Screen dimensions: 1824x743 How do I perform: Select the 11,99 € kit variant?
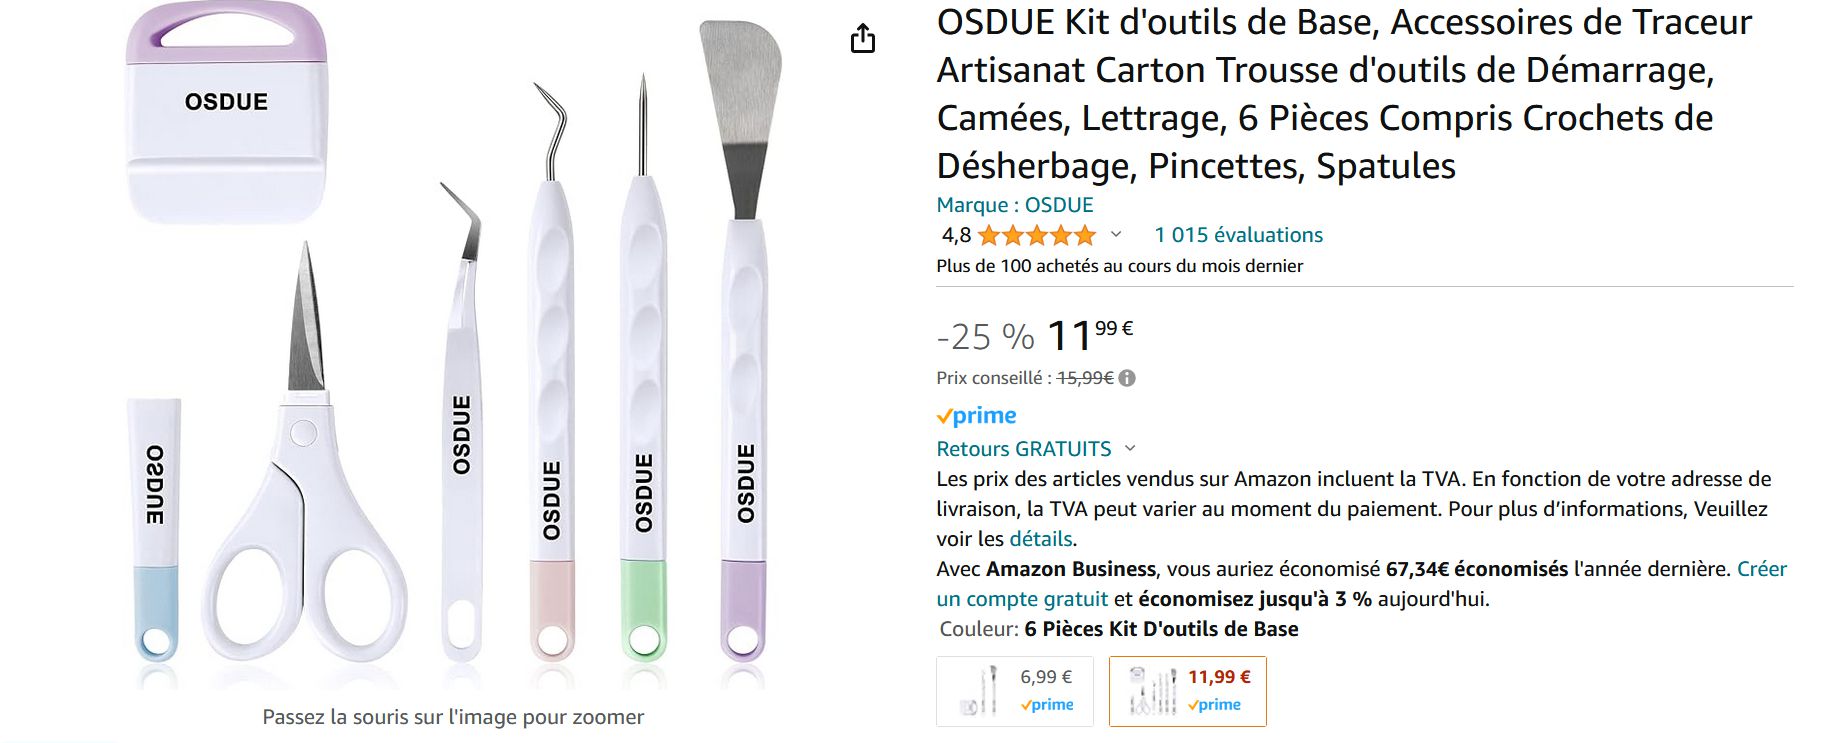point(1188,691)
